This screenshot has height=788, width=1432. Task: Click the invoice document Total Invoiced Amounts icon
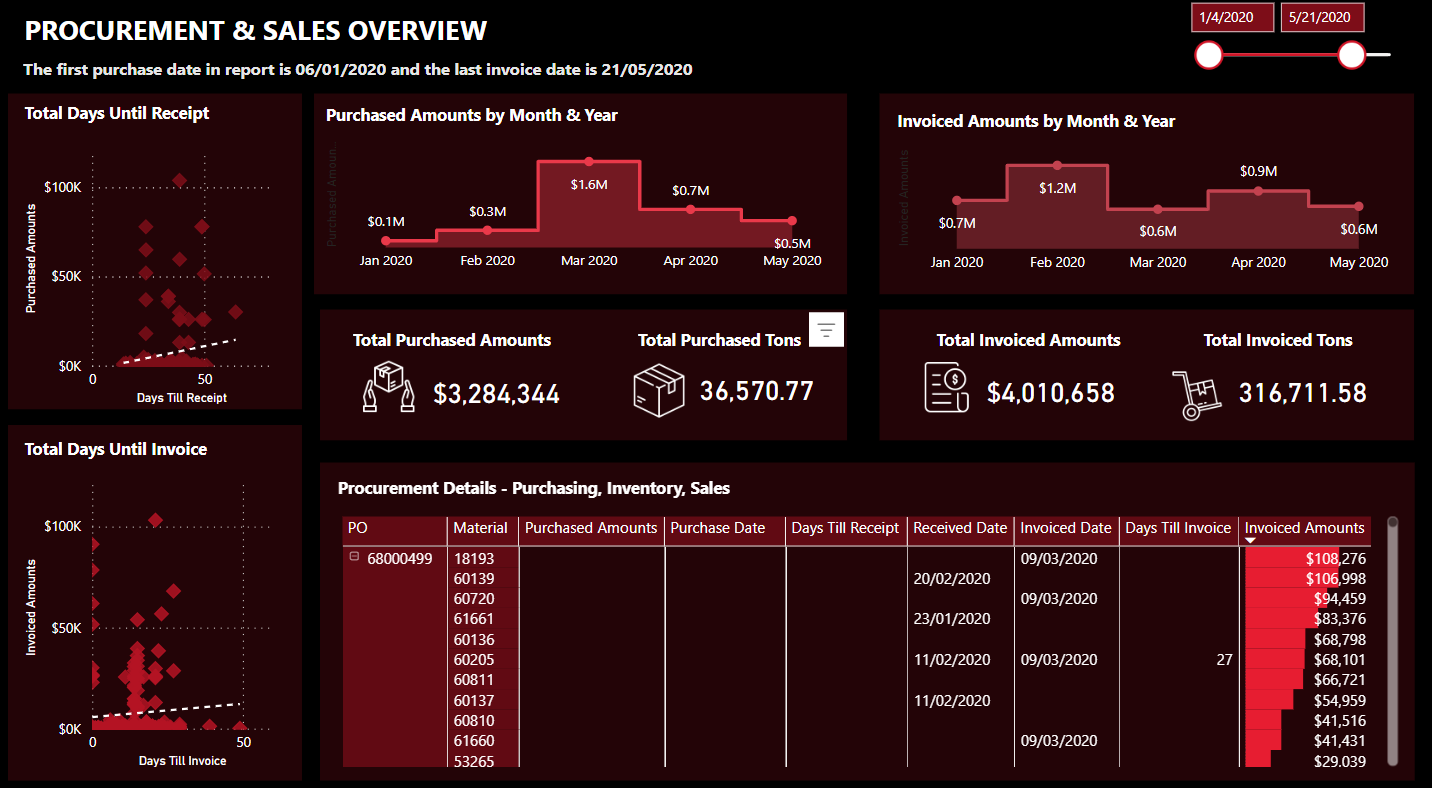coord(946,389)
